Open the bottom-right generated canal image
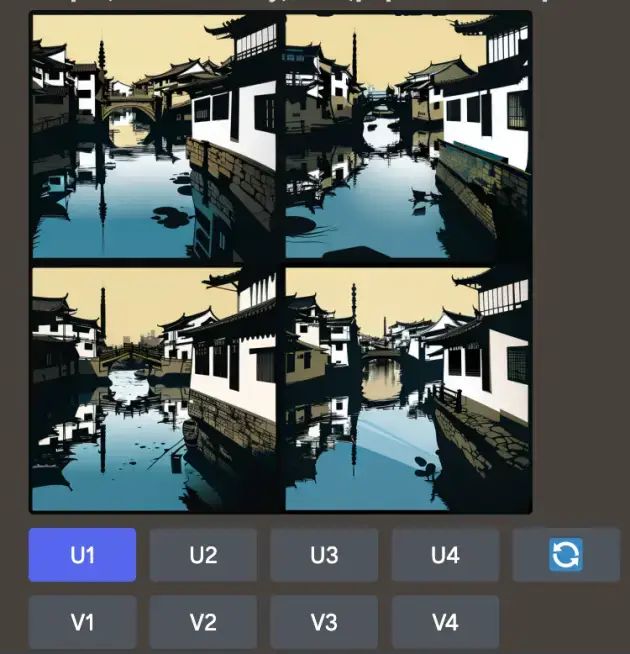This screenshot has height=654, width=630. [x=407, y=389]
